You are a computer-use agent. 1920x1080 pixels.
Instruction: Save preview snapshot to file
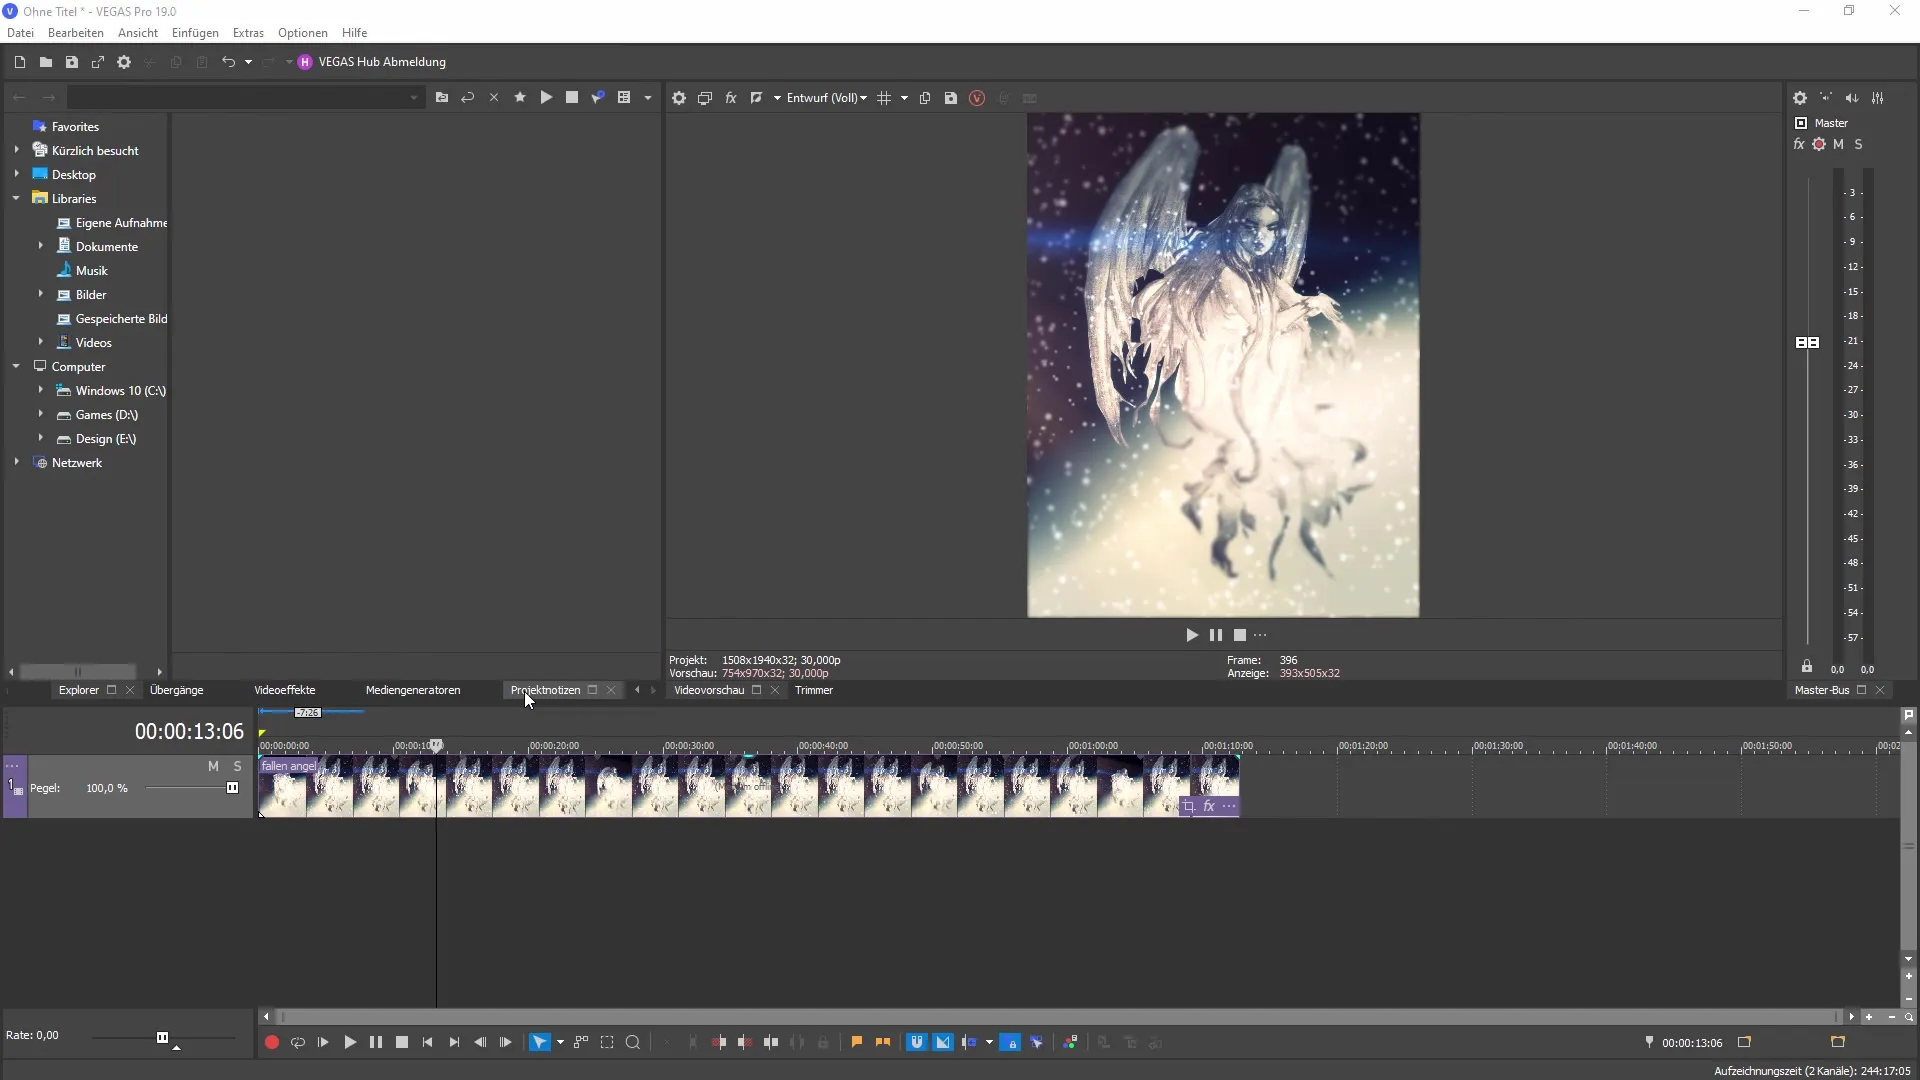click(x=951, y=98)
